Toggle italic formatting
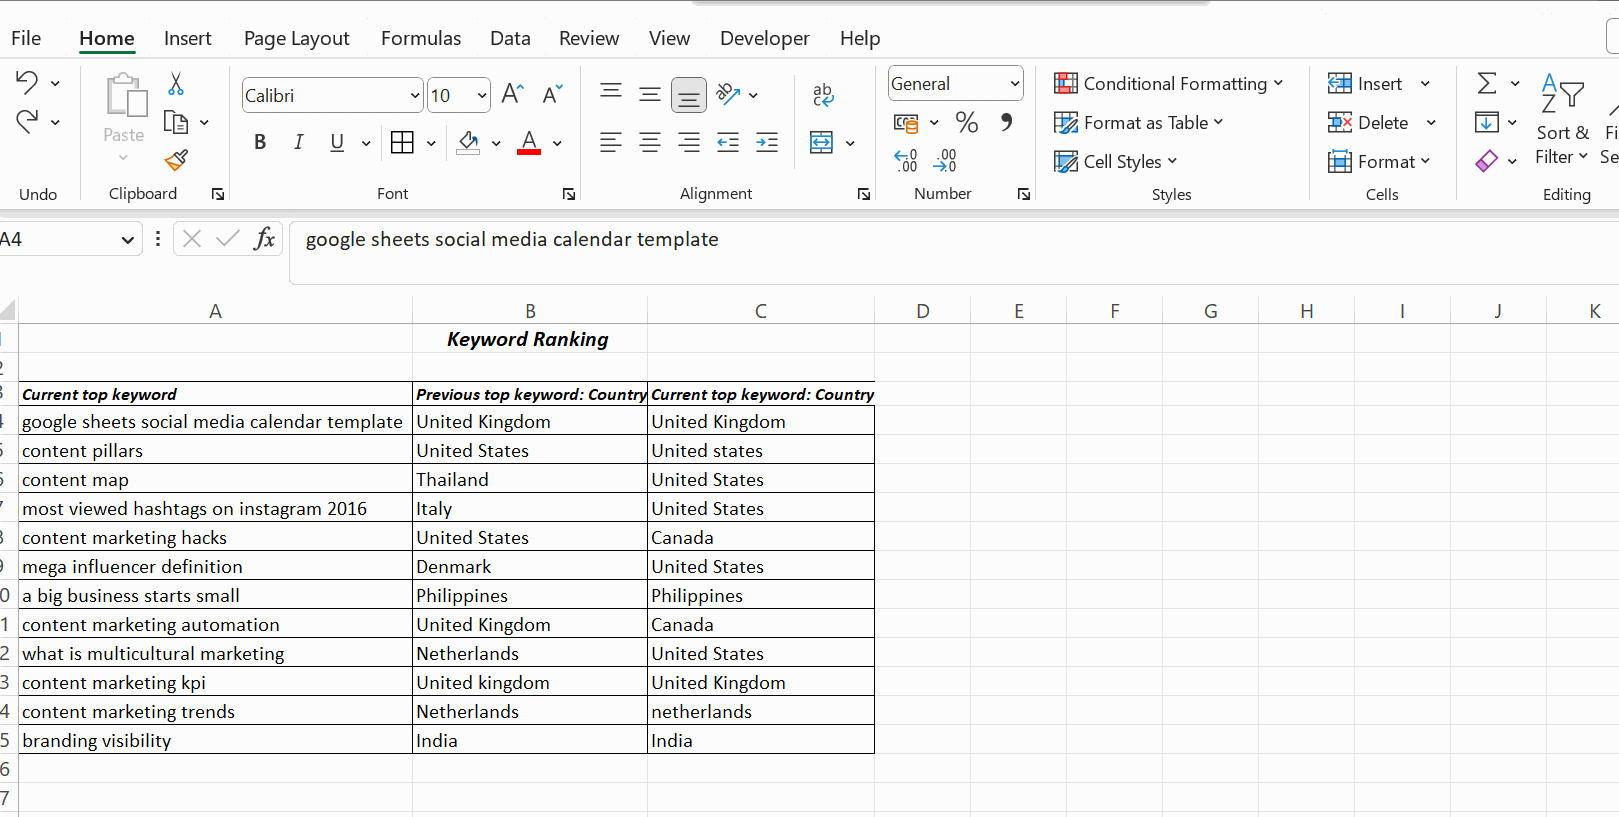The image size is (1619, 817). tap(298, 143)
